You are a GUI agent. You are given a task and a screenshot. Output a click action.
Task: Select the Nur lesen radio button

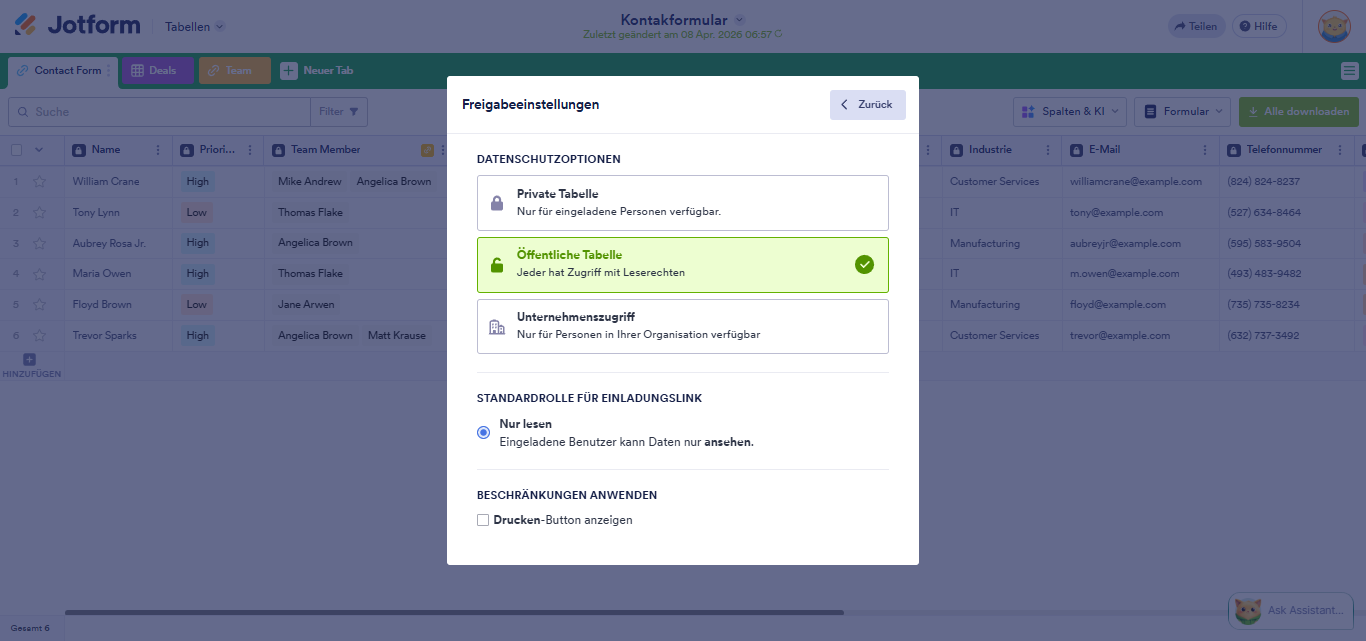(x=483, y=431)
